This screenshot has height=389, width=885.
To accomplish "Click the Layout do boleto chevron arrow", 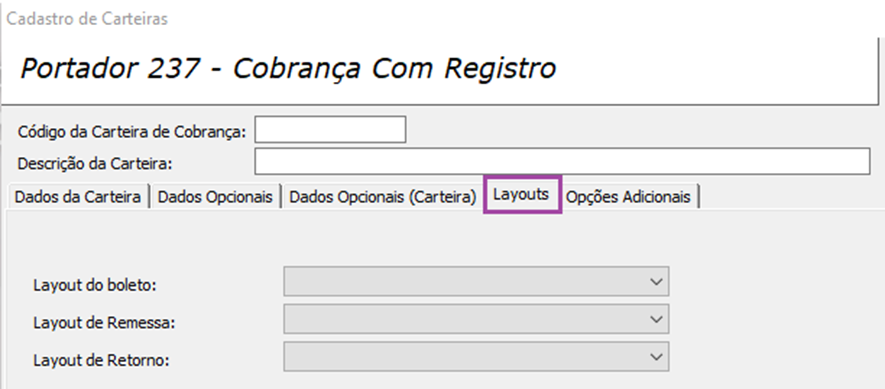I will pos(655,281).
